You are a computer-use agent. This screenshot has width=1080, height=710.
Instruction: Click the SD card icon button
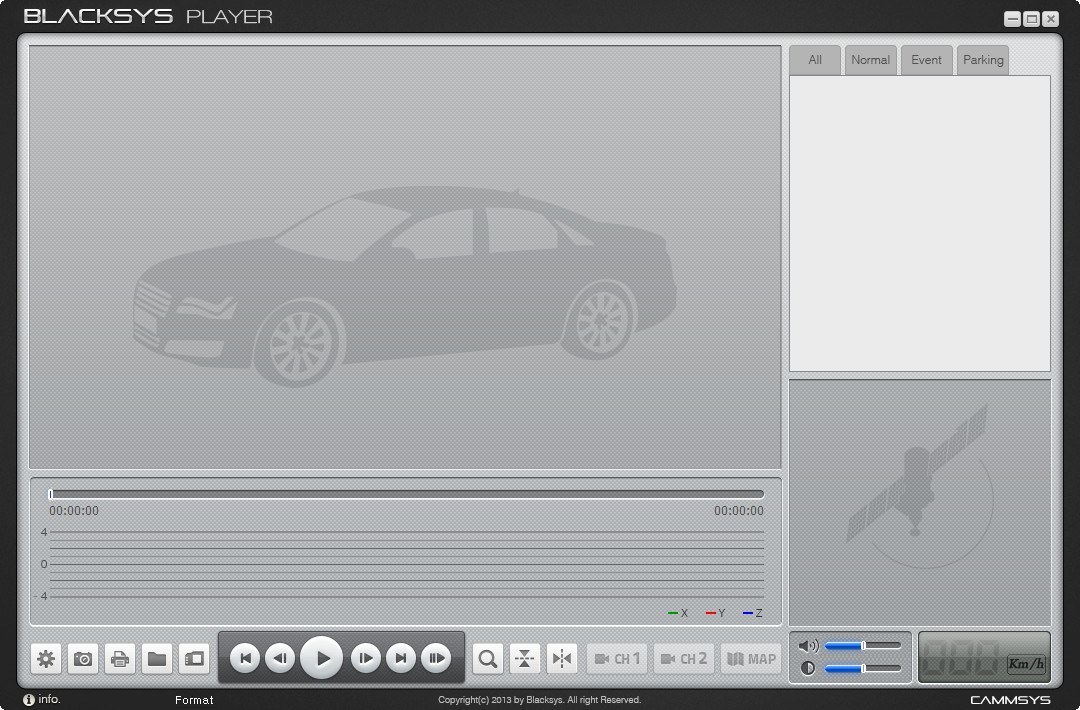click(x=194, y=659)
